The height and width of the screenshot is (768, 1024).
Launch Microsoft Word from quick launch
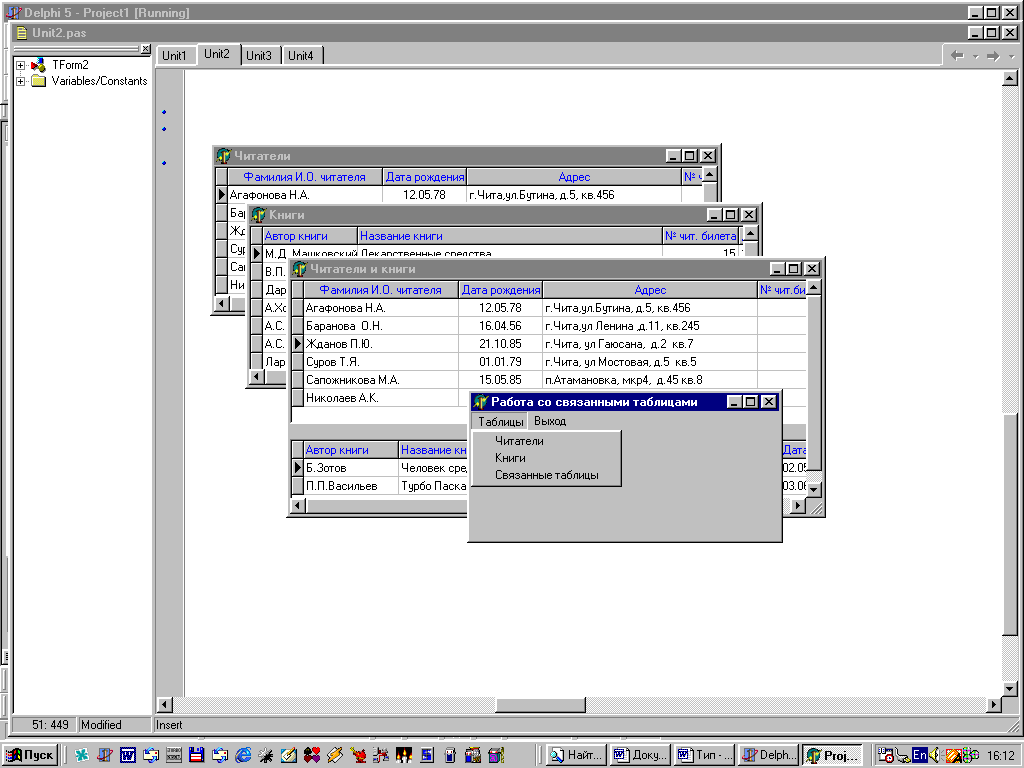coord(128,755)
